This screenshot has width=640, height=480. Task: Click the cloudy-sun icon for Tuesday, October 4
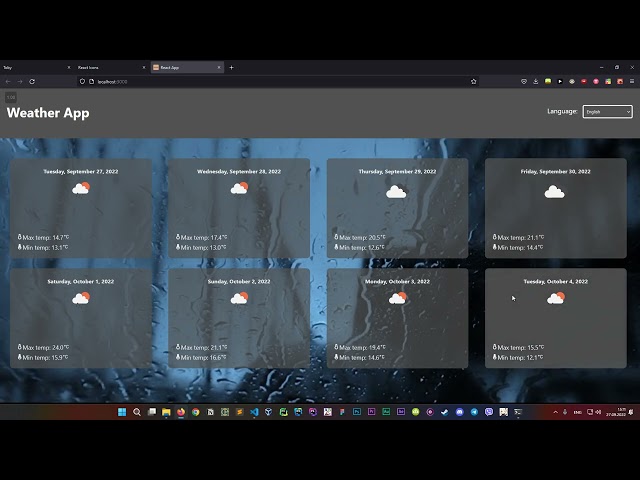(556, 298)
